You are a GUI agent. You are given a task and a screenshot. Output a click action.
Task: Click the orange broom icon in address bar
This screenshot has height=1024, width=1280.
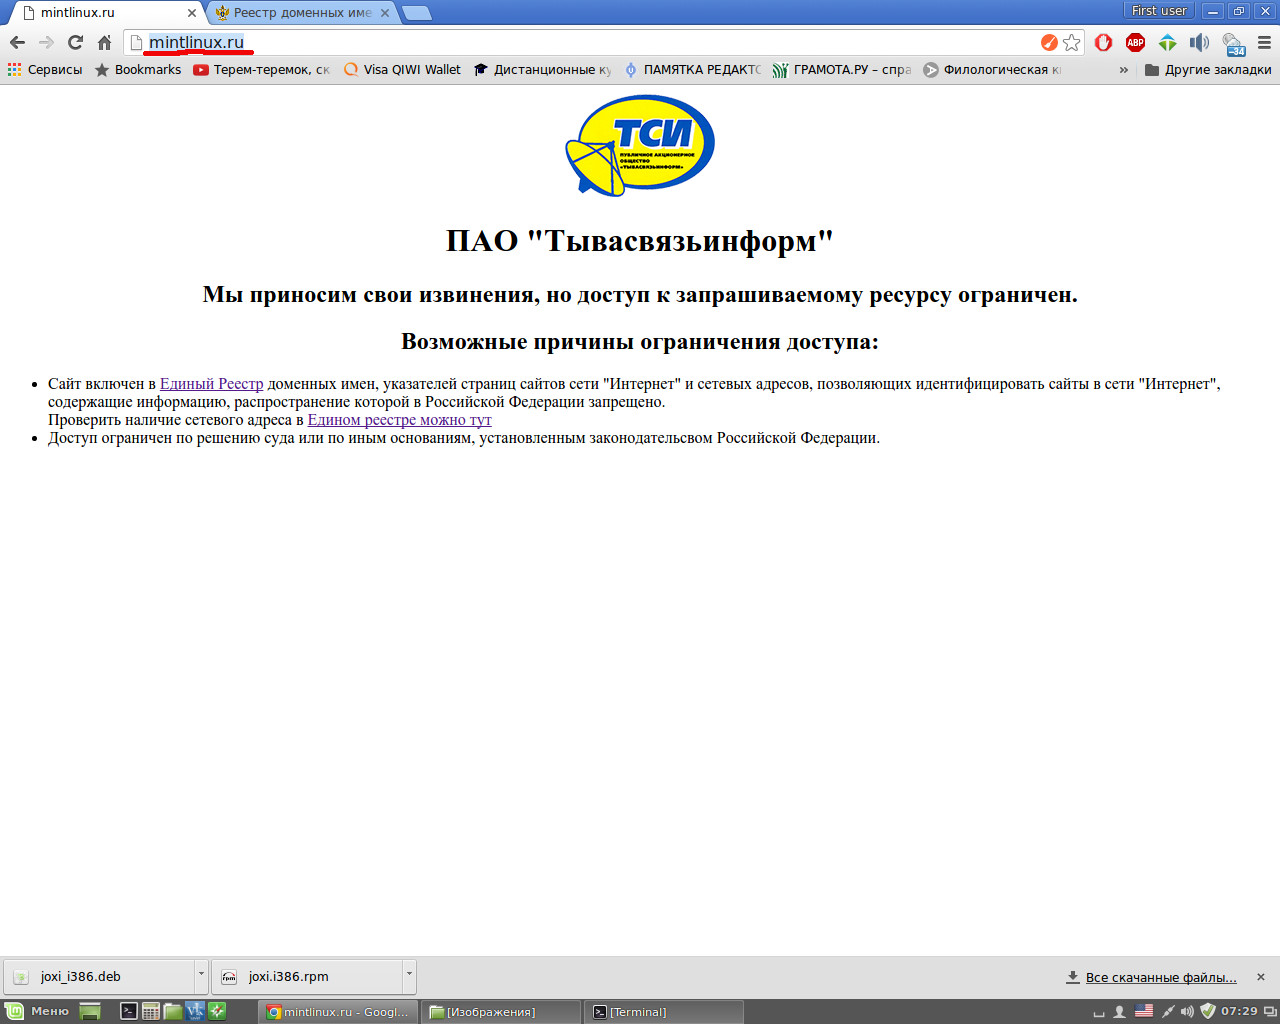pyautogui.click(x=1049, y=42)
